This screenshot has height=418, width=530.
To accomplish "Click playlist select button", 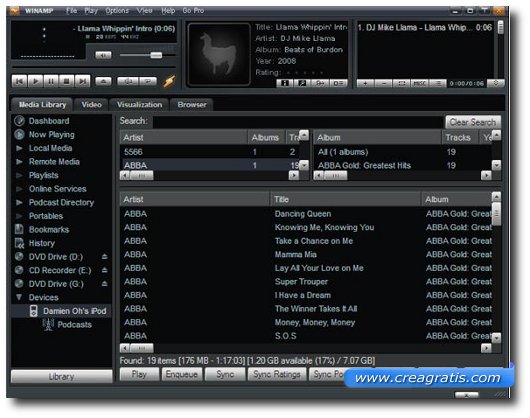I will click(x=402, y=83).
